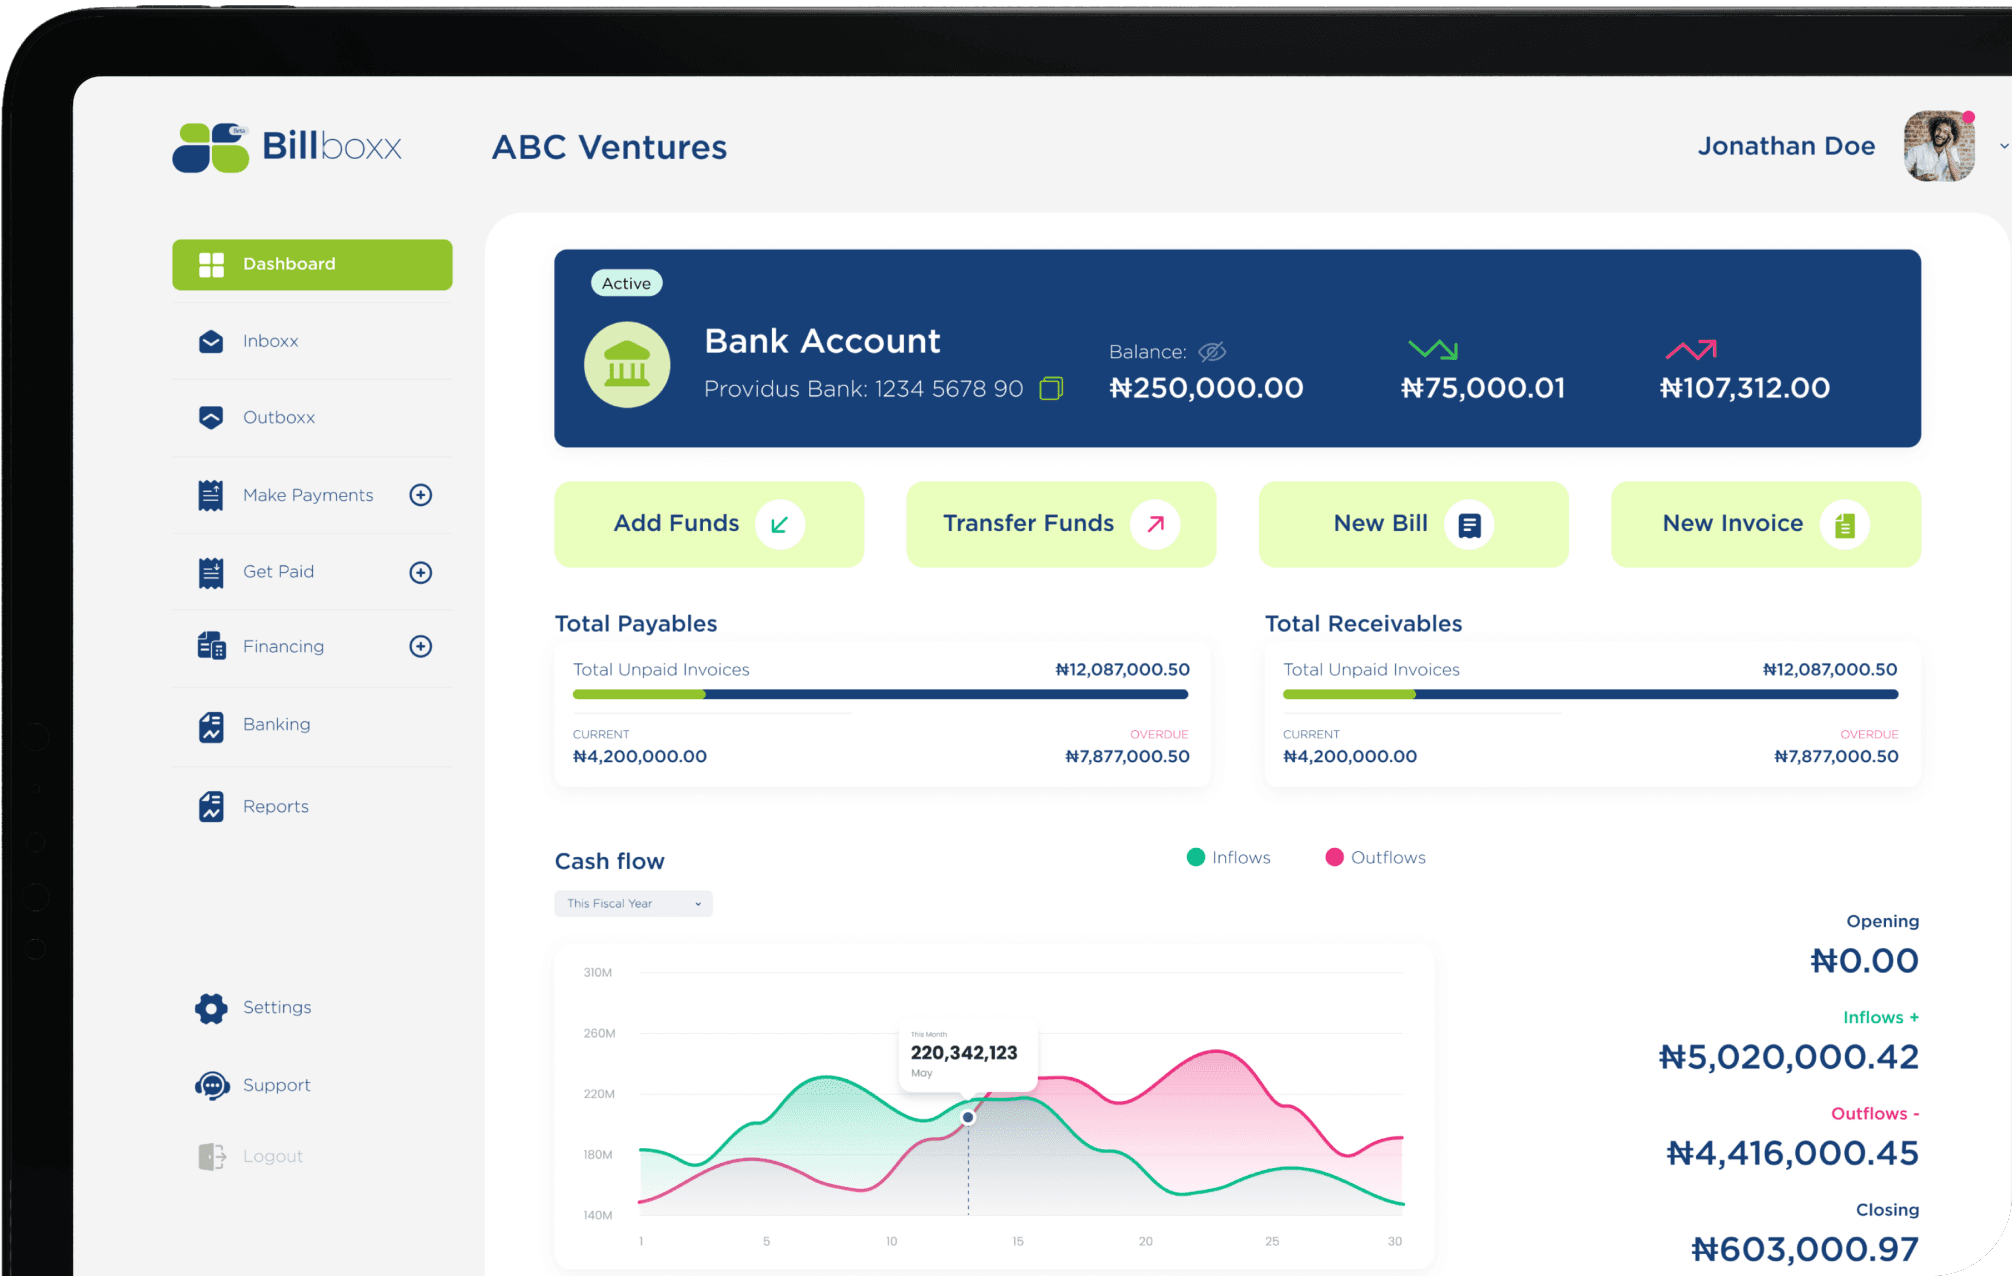Click the Outboxx envelope icon

pos(211,418)
